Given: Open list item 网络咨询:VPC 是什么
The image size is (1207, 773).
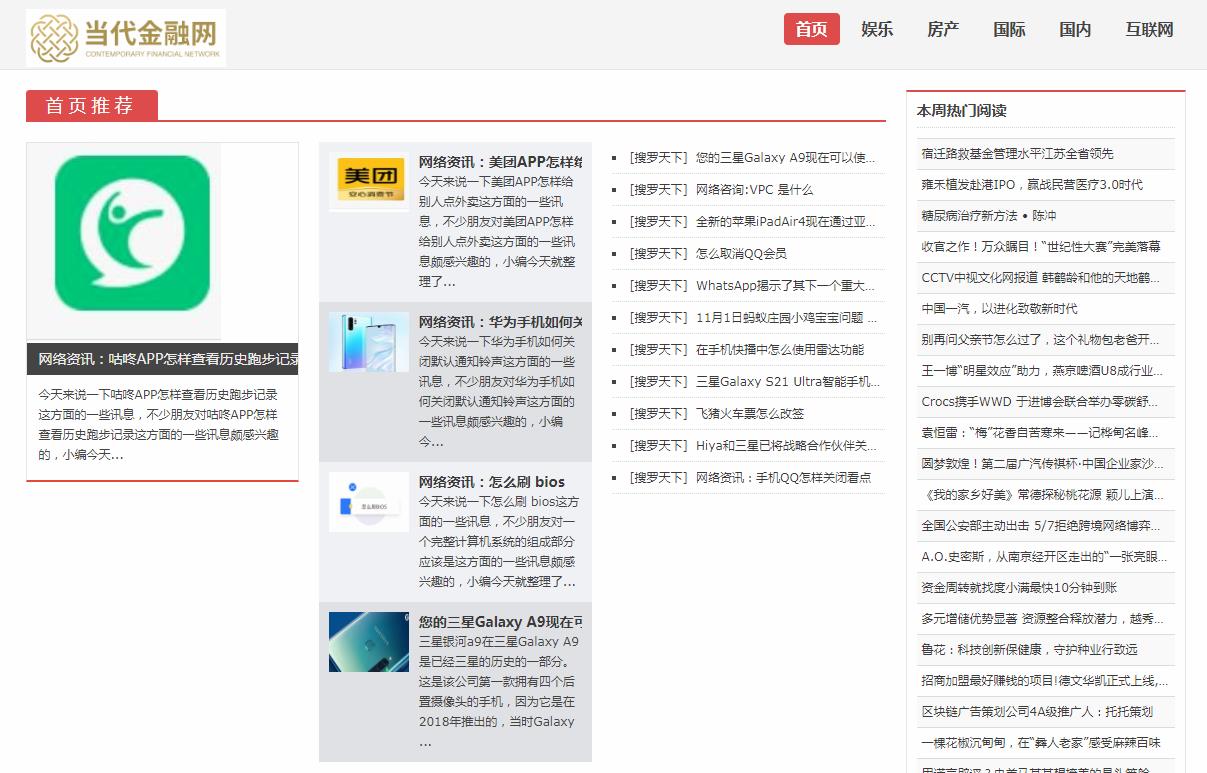Looking at the screenshot, I should pos(754,189).
